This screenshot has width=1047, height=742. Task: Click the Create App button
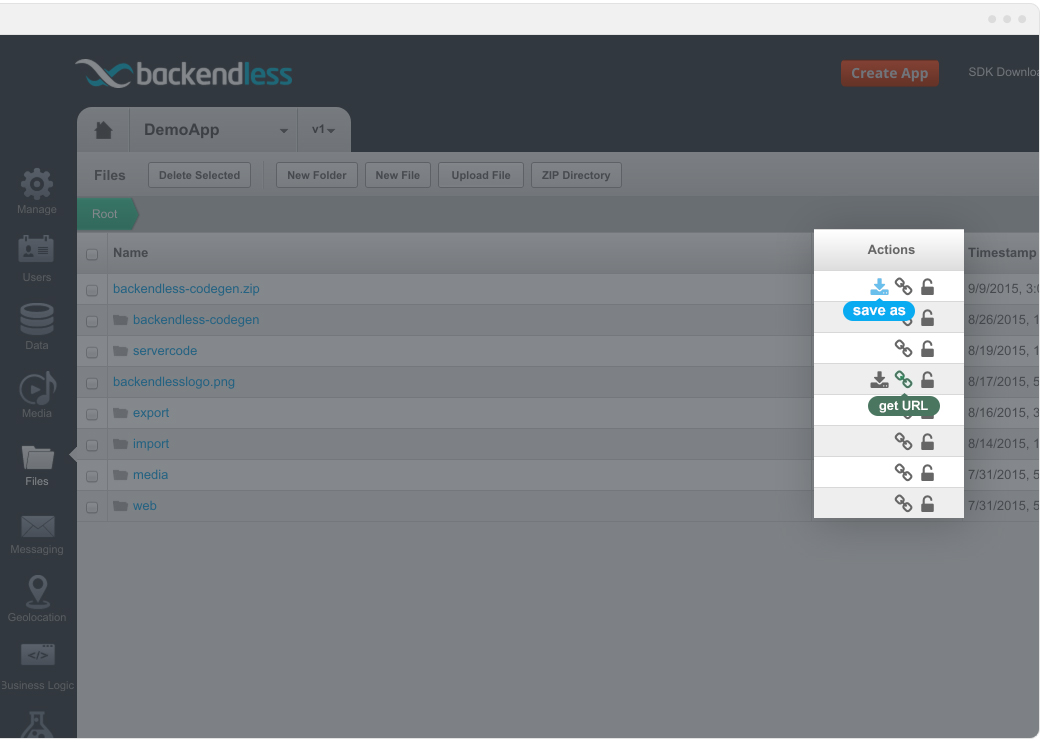coord(889,73)
